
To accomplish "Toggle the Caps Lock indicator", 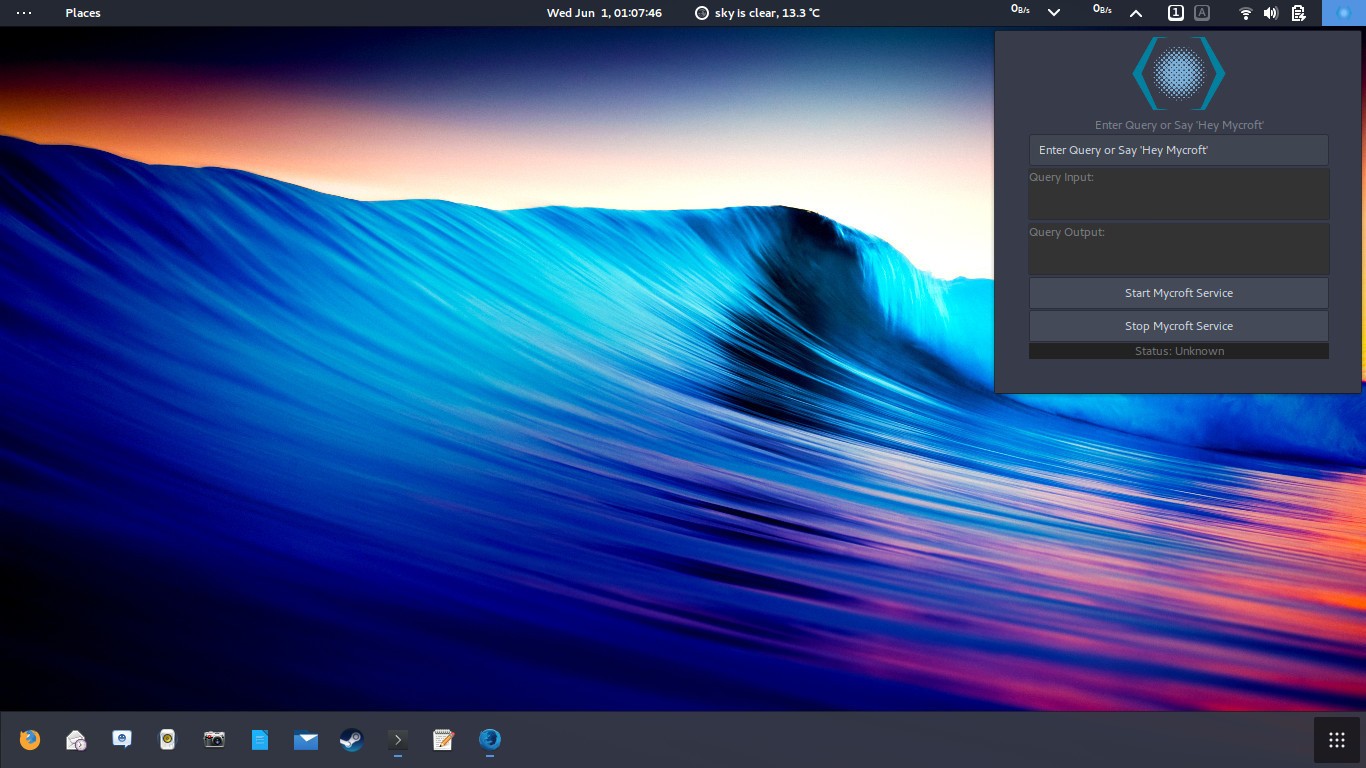I will pos(1202,13).
